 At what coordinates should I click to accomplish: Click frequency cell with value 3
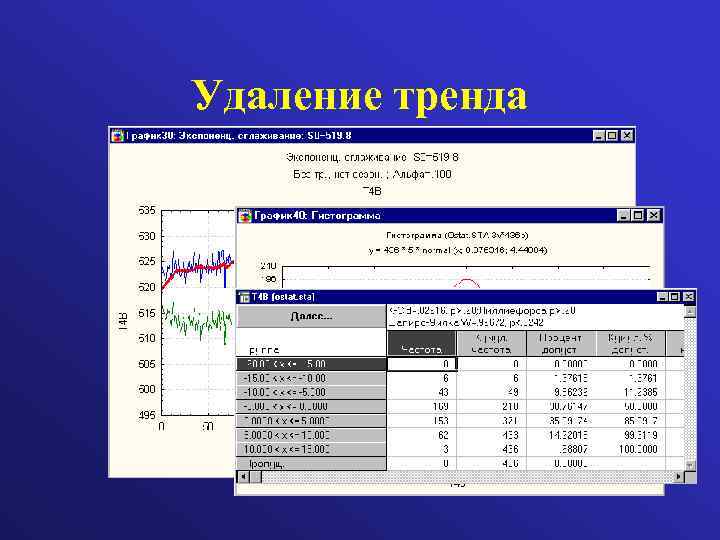pyautogui.click(x=422, y=449)
